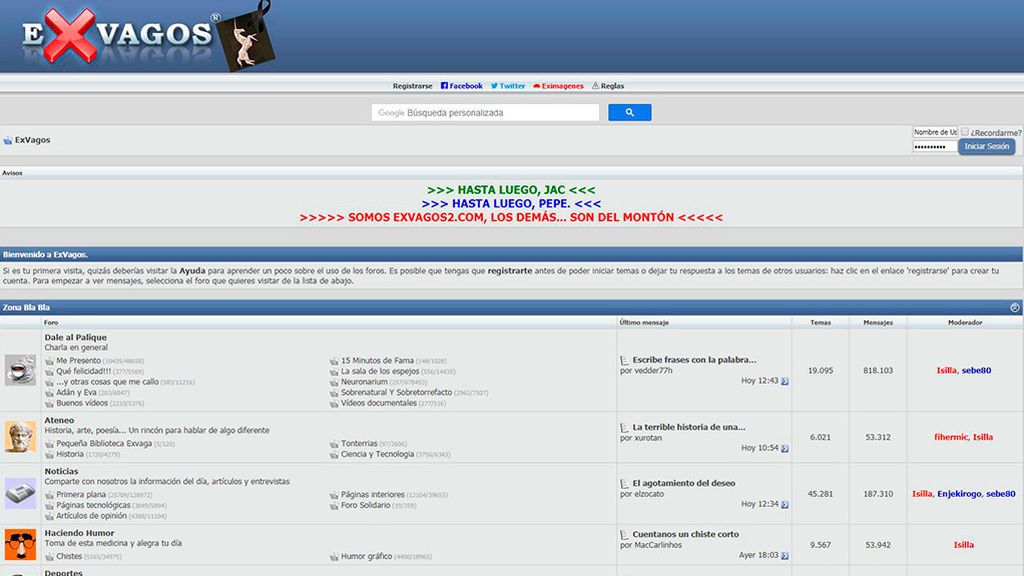Screen dimensions: 1024x576
Task: Open the Haciendo Humor forum
Action: point(79,533)
